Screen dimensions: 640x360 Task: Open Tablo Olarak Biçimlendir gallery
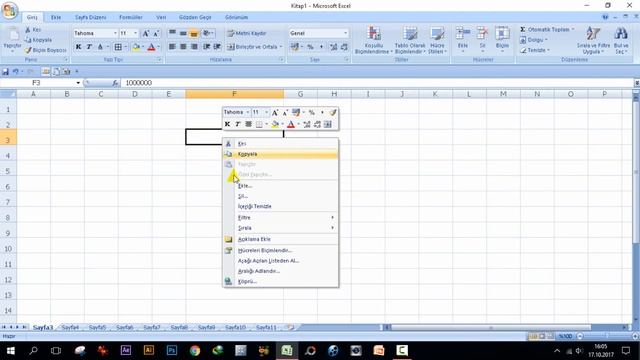click(x=410, y=40)
